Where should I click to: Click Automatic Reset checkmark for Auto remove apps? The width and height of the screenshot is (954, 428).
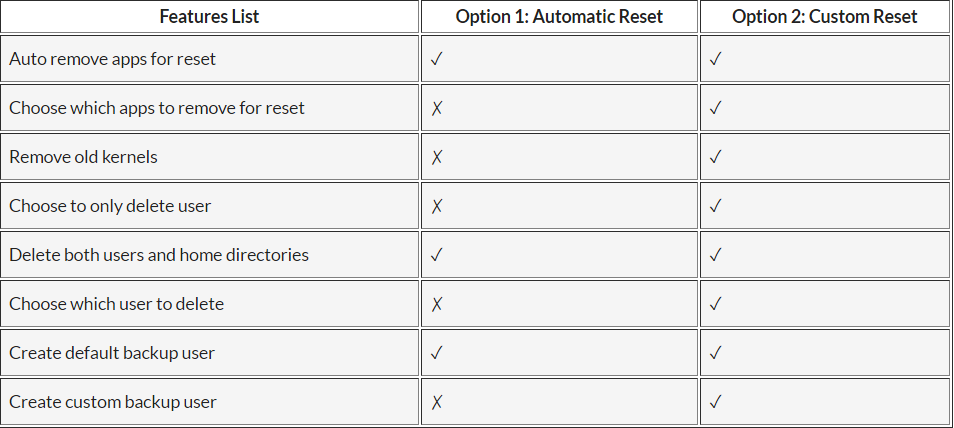tap(437, 59)
